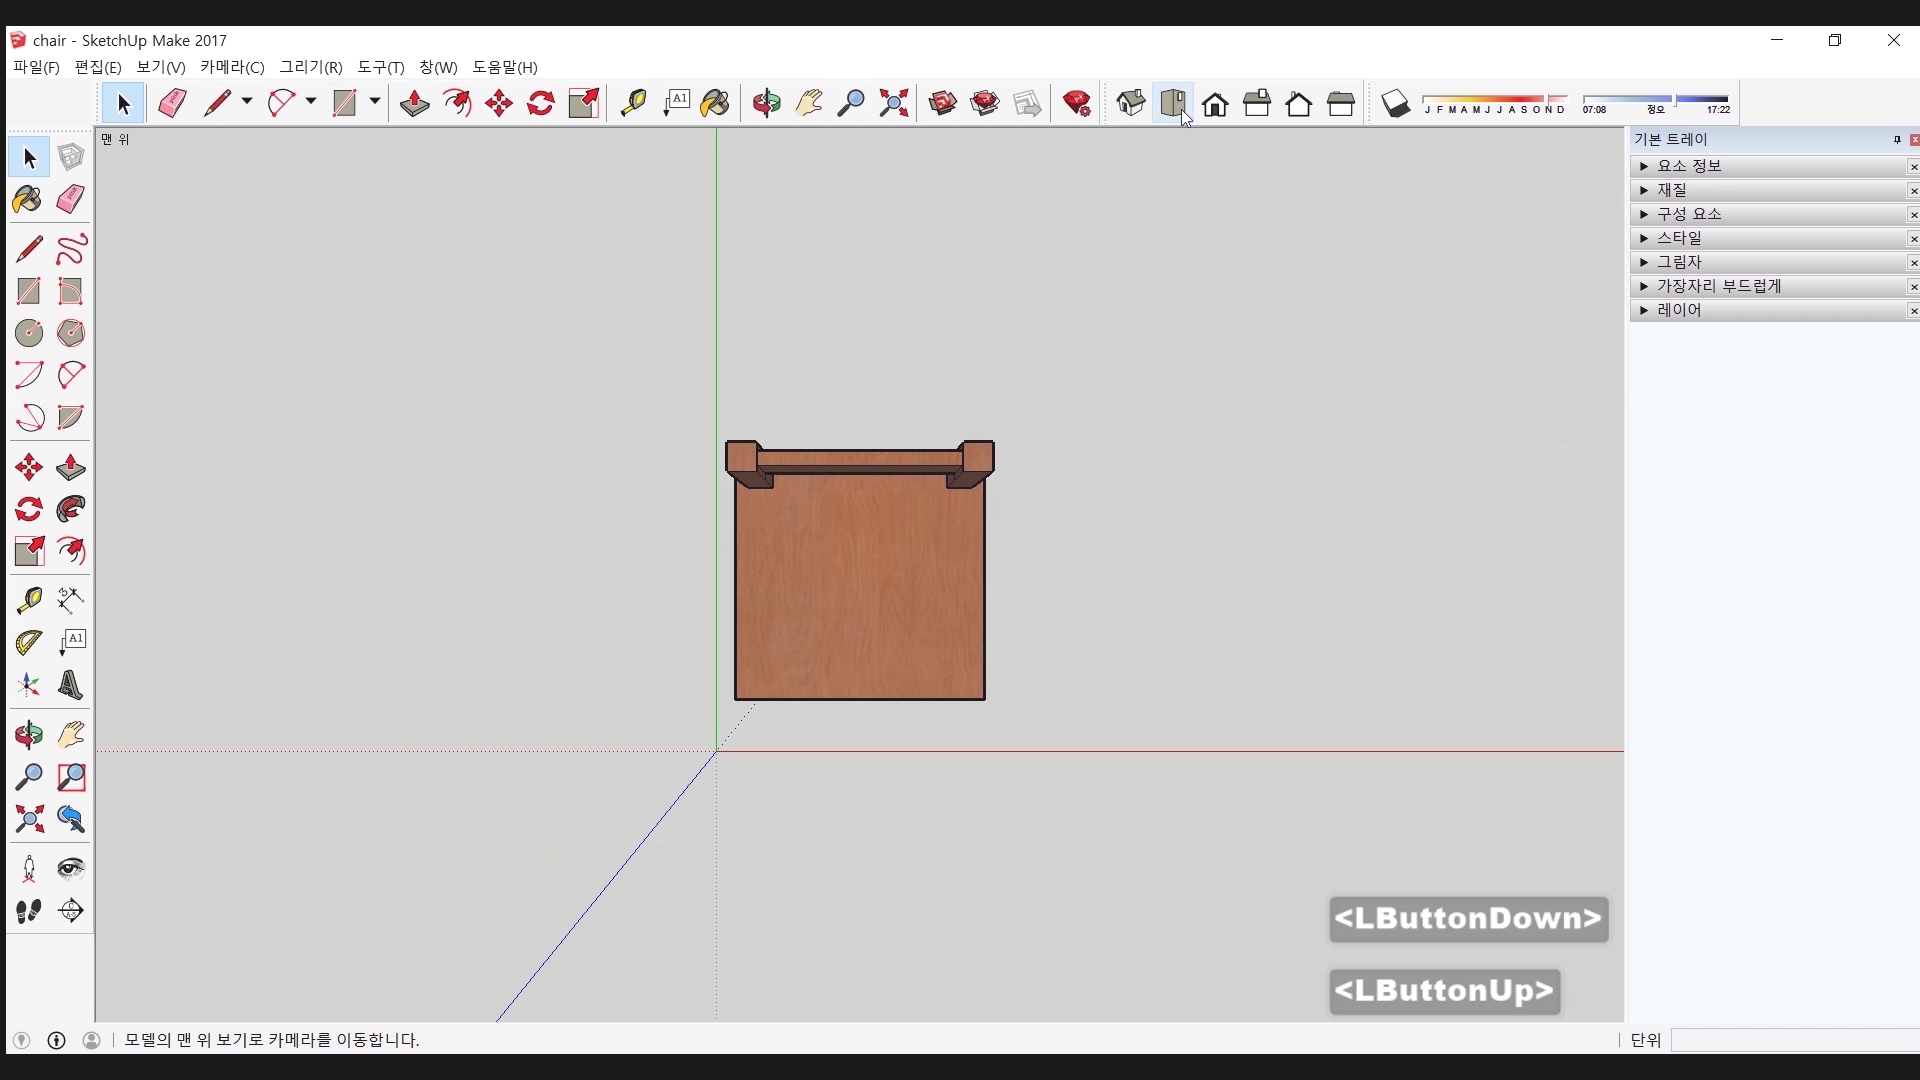
Task: Select the Walk tool with footprints icon
Action: pyautogui.click(x=29, y=911)
